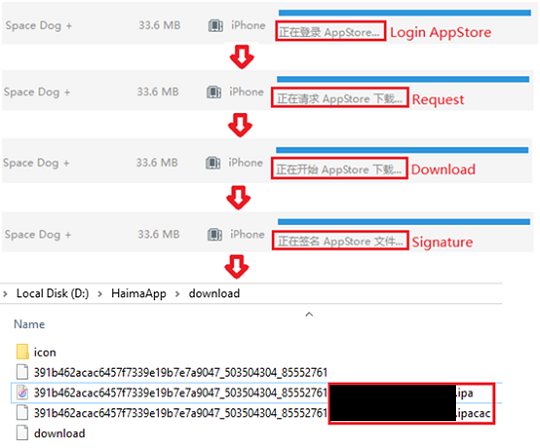The width and height of the screenshot is (540, 448).
Task: Click progress bar above 正在登录 AppStore status
Action: coord(405,13)
